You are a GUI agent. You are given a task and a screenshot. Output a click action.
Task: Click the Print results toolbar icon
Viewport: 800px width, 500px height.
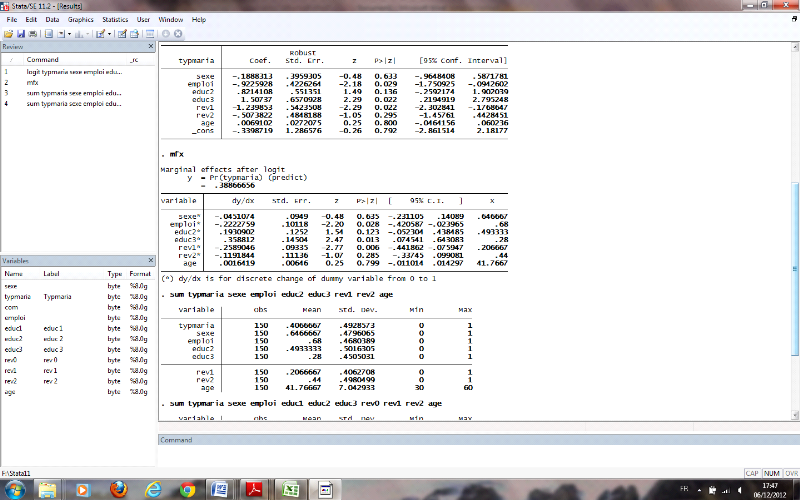31,33
